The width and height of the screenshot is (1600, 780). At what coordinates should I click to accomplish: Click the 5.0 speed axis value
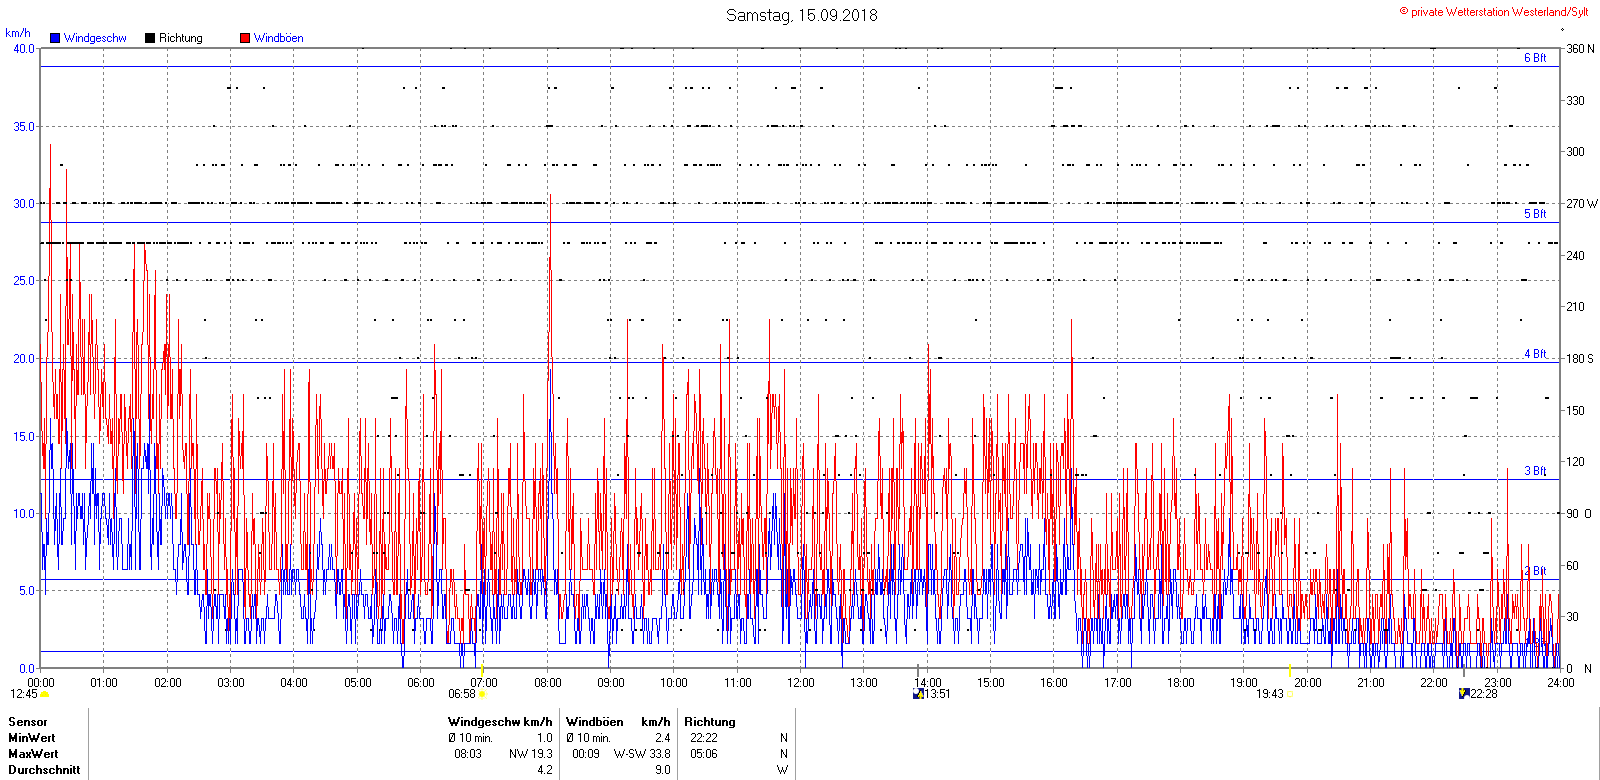(x=27, y=591)
